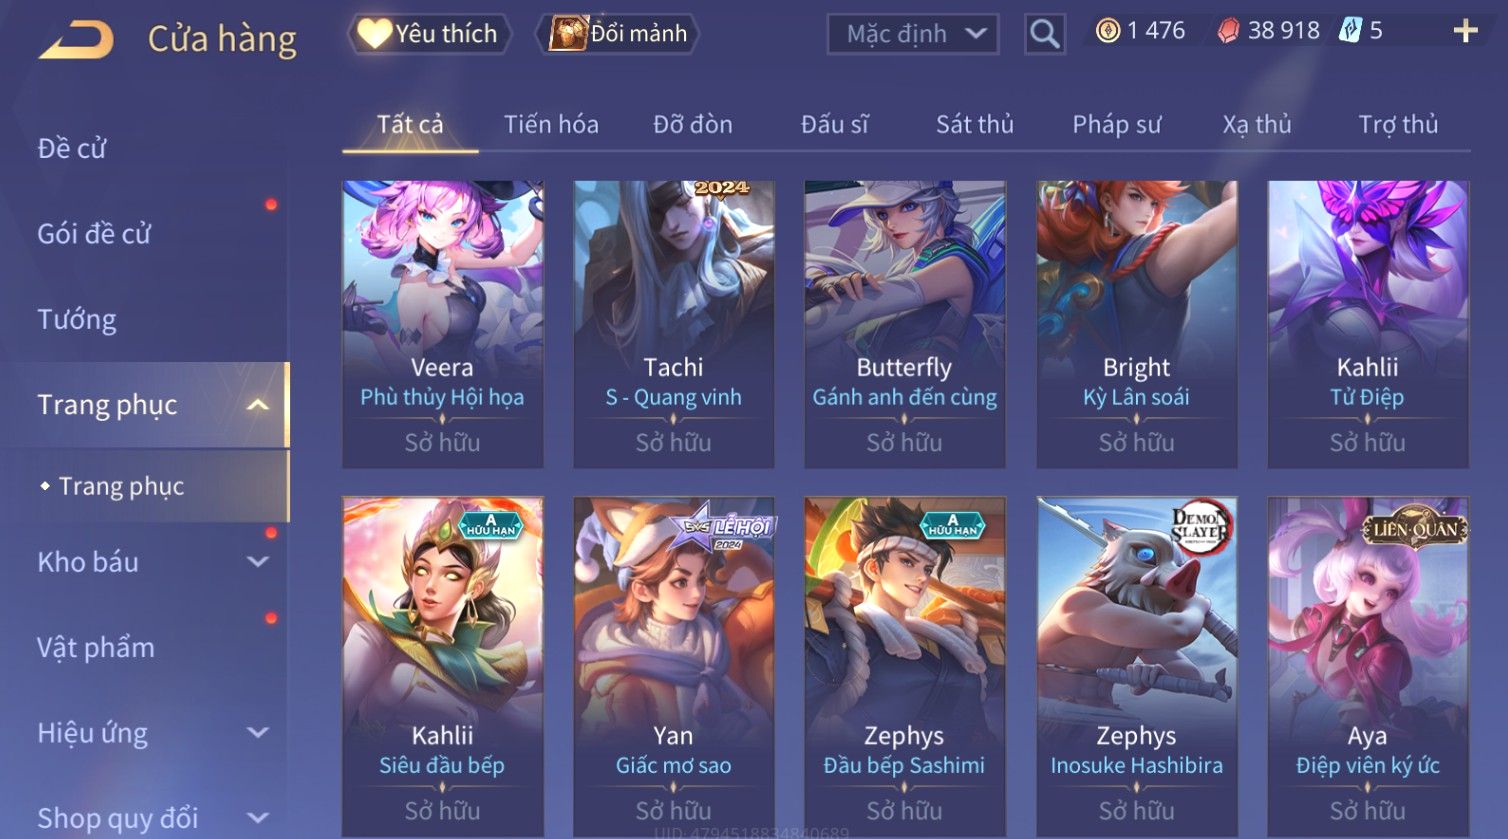Select the Tiến hóa tab
This screenshot has height=839, width=1508.
coord(551,124)
